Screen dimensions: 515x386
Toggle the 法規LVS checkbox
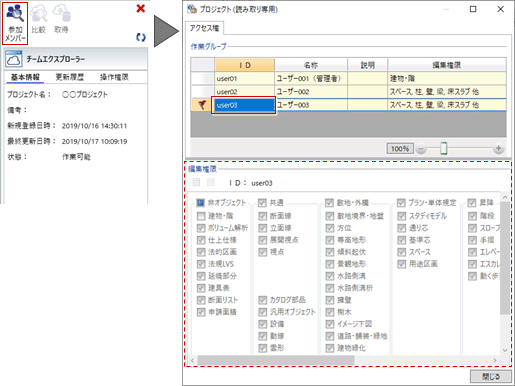pyautogui.click(x=201, y=264)
